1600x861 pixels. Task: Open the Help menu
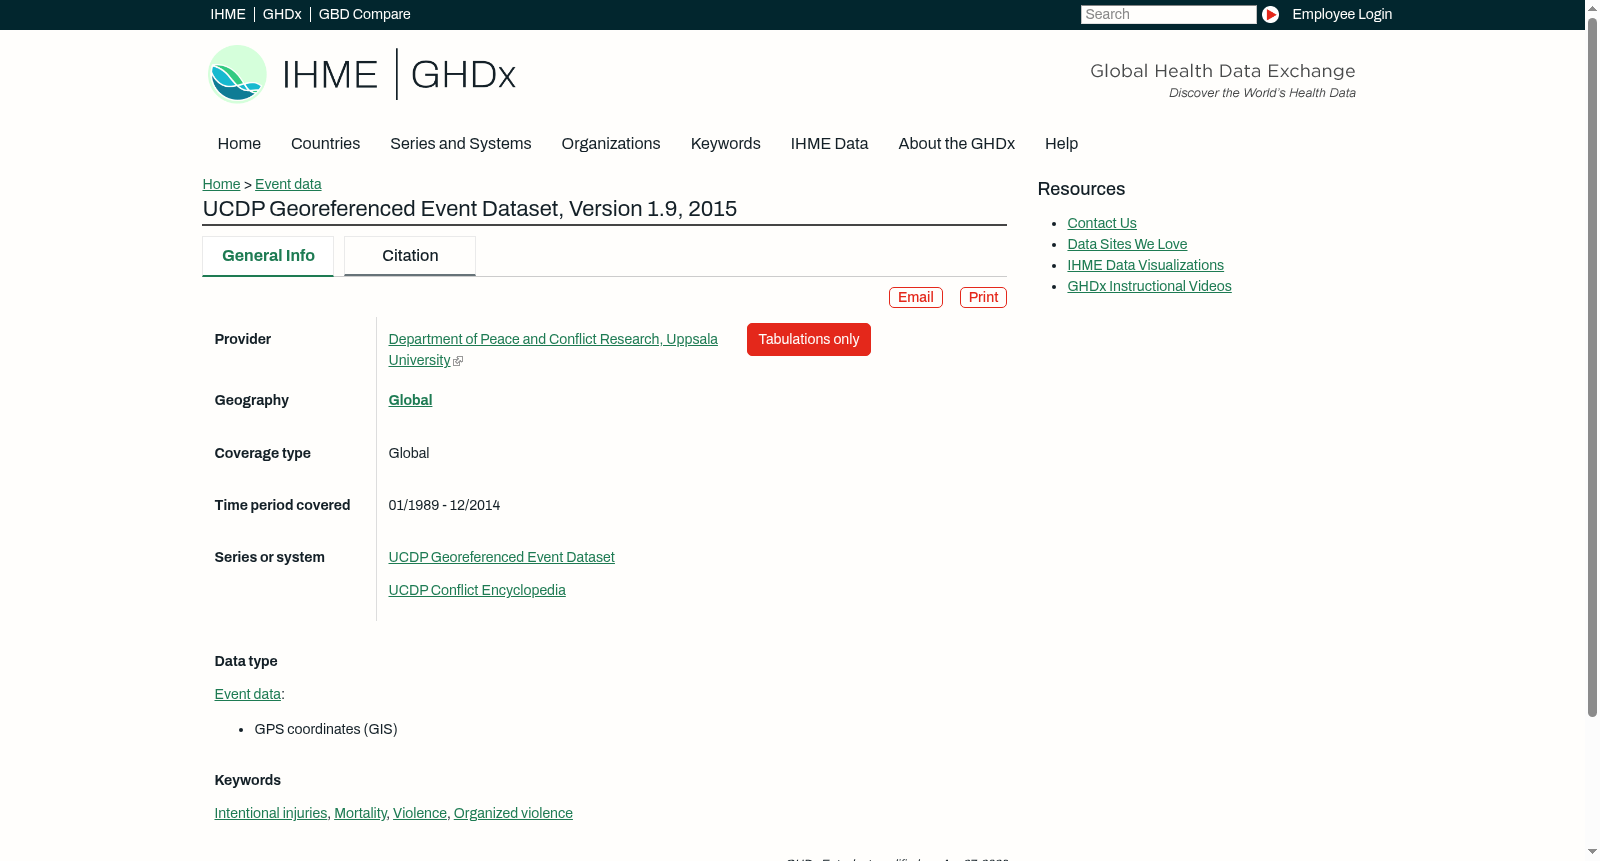click(x=1062, y=144)
